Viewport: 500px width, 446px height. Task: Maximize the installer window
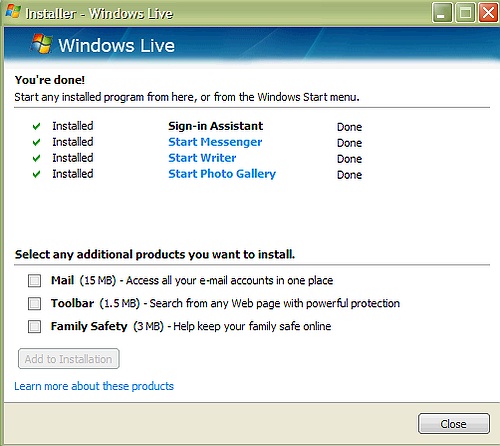(x=465, y=13)
